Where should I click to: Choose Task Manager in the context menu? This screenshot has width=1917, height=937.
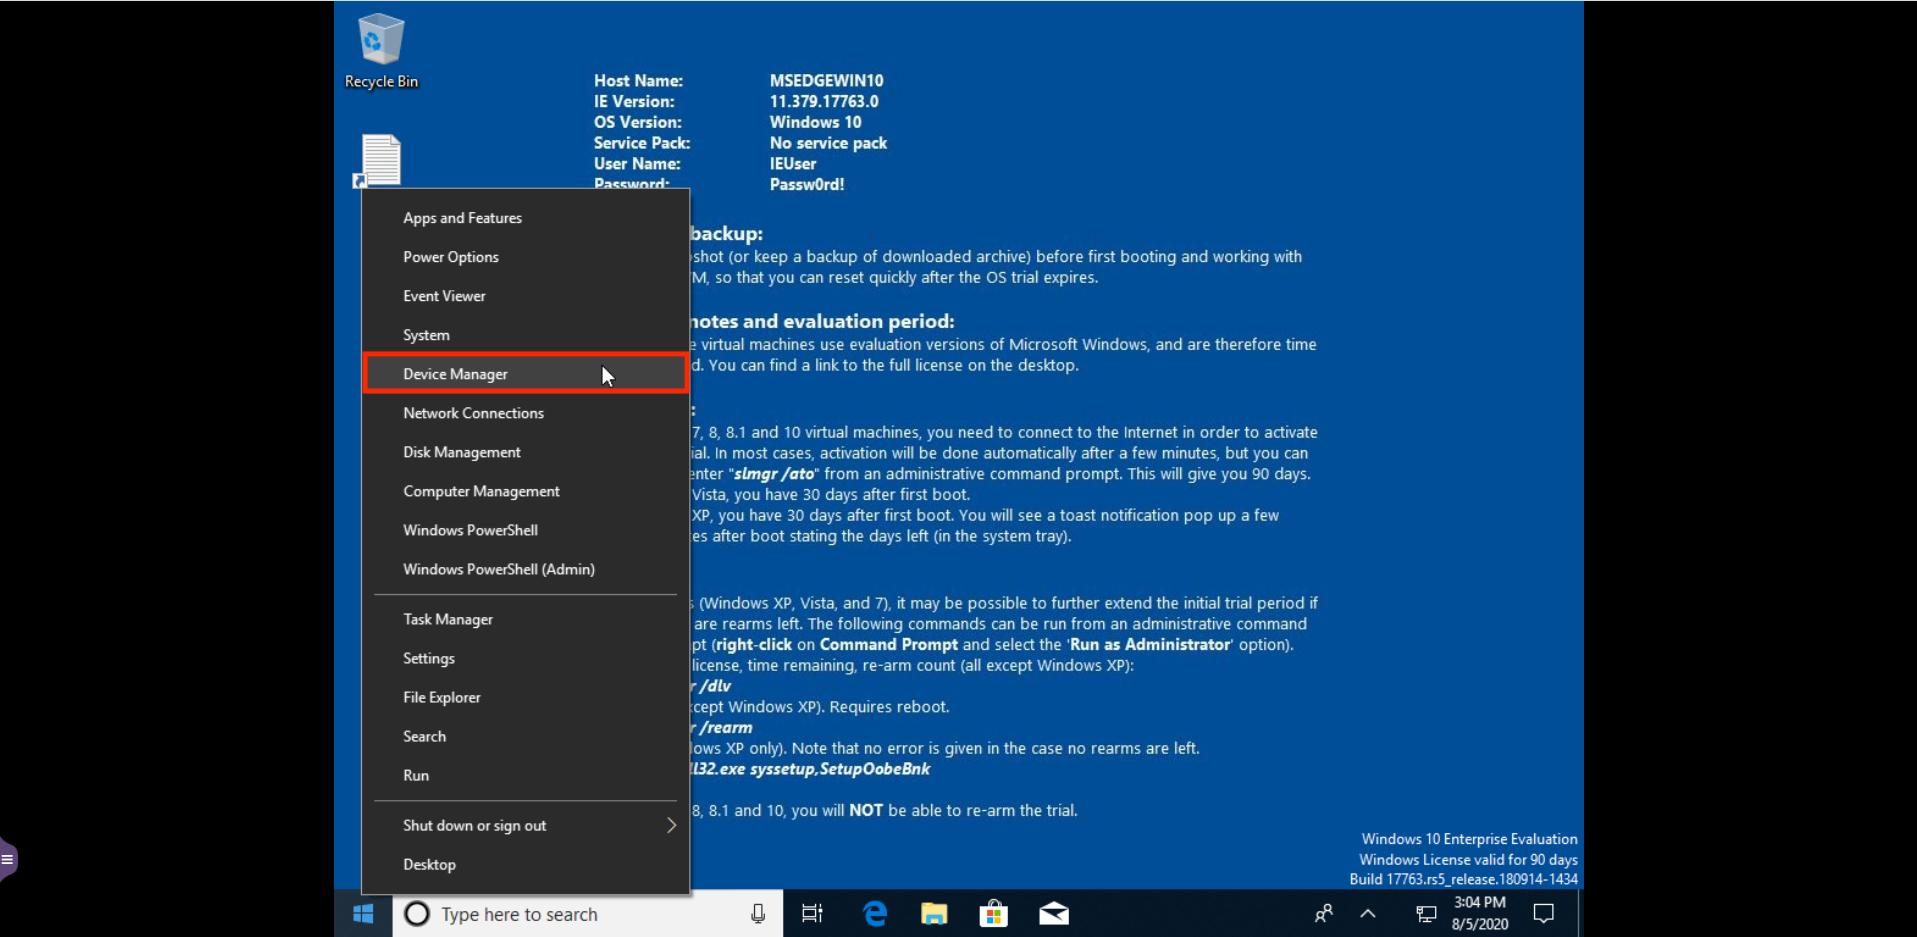448,619
